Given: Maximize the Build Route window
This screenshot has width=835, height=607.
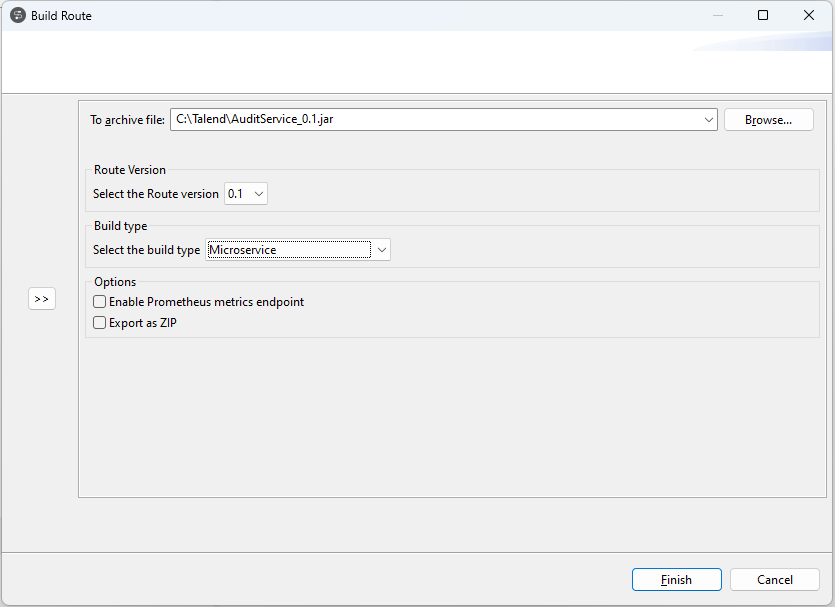Looking at the screenshot, I should (x=763, y=15).
